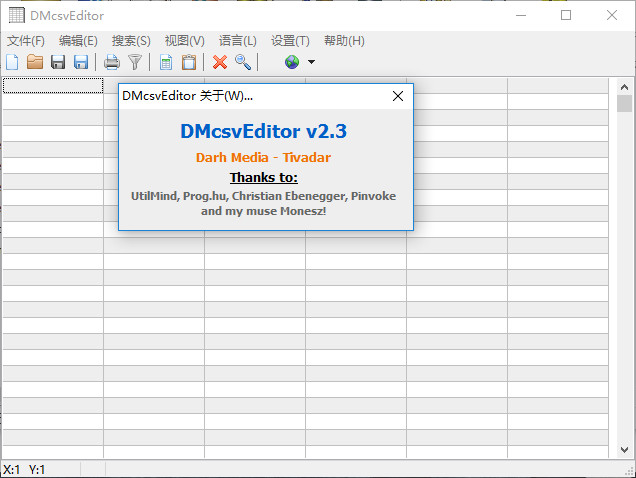Open the 编辑(E) menu

[78, 41]
